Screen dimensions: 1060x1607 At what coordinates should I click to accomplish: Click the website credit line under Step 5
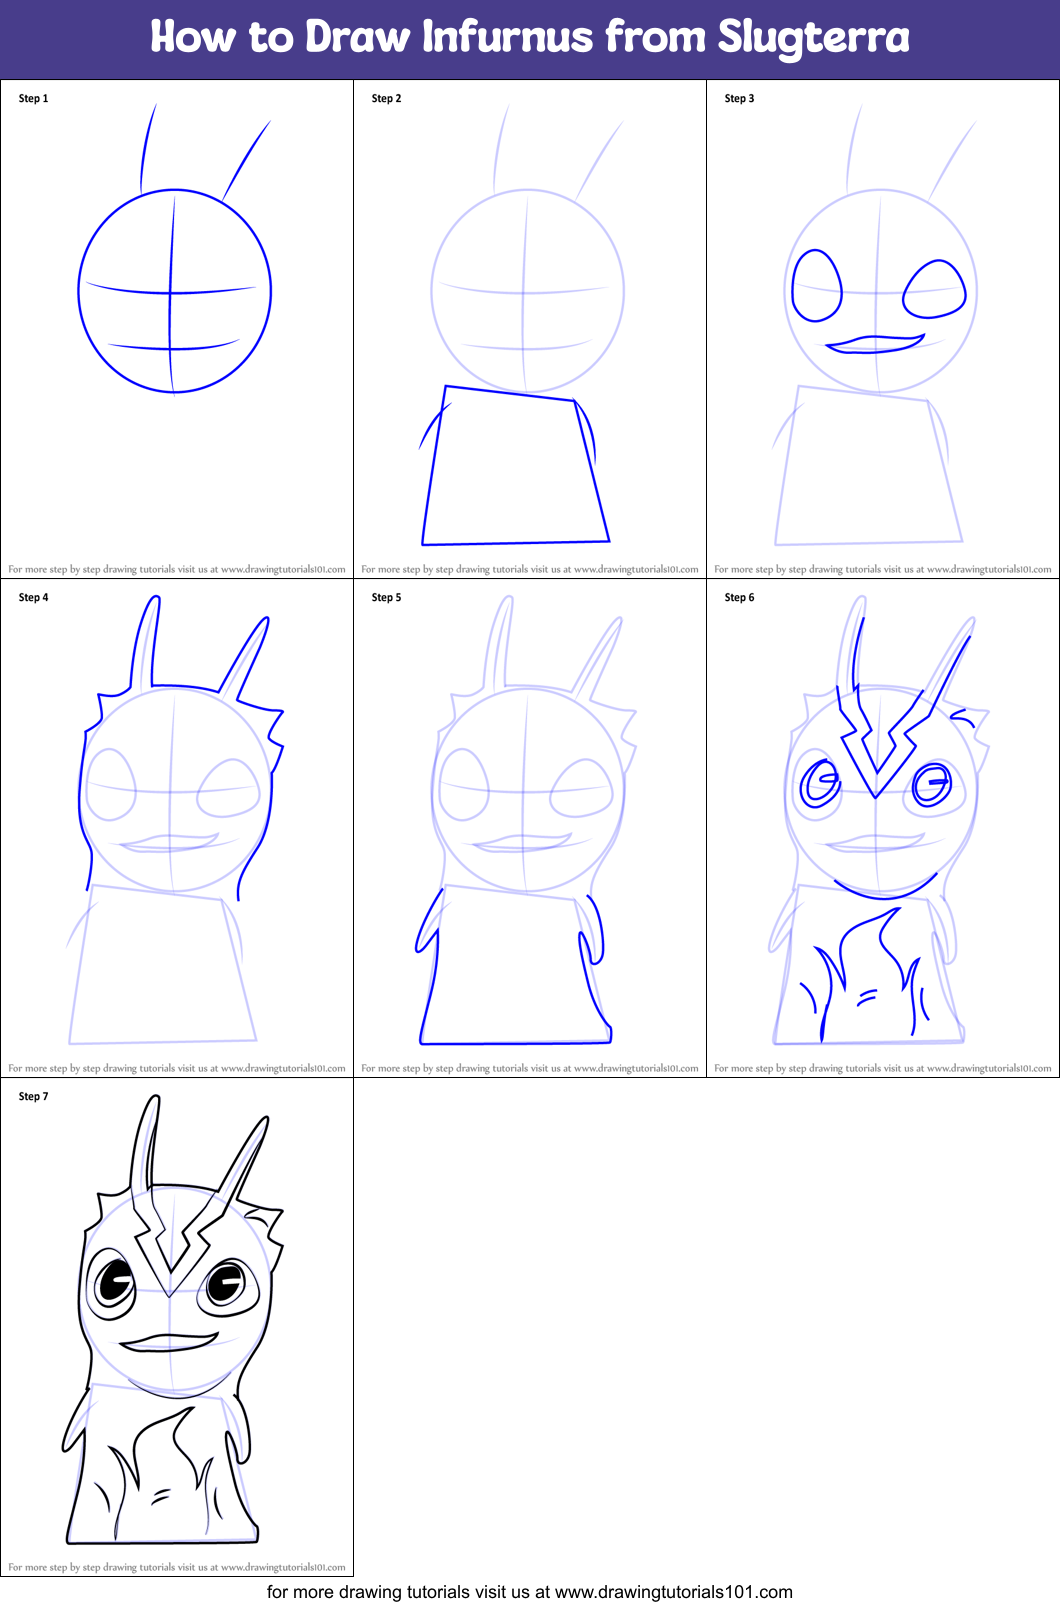[x=530, y=1068]
